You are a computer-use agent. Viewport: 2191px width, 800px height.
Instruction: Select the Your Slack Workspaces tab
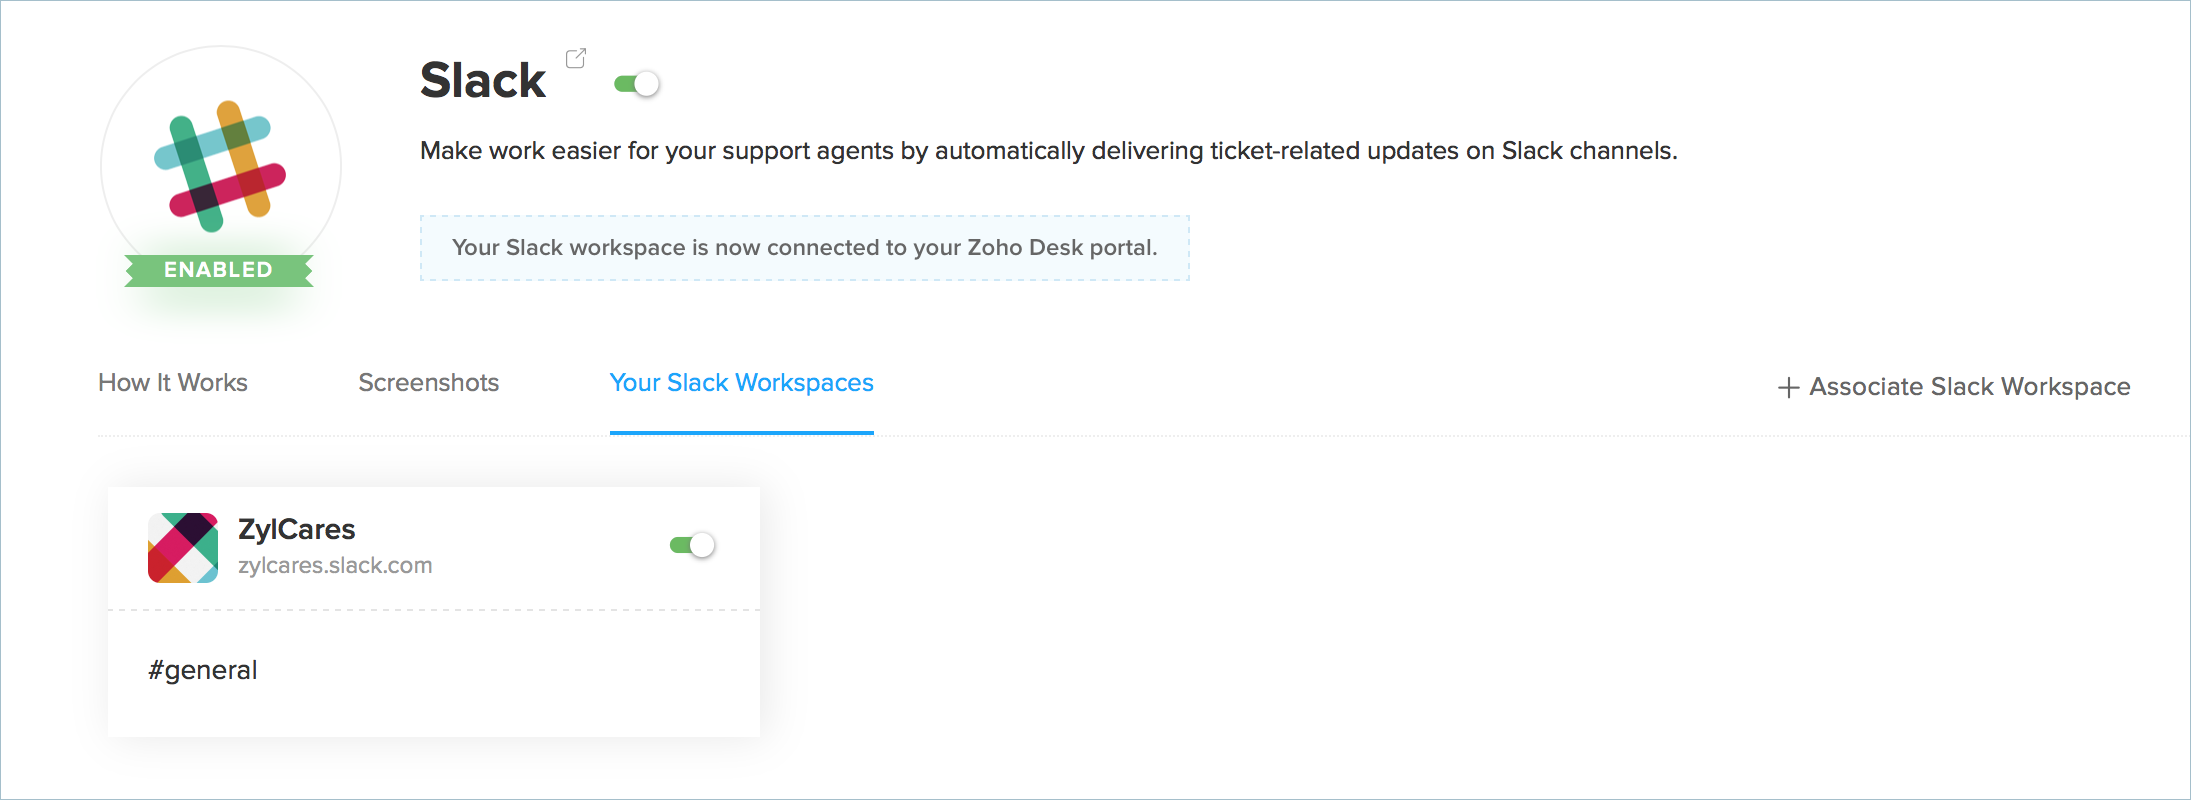click(x=741, y=383)
